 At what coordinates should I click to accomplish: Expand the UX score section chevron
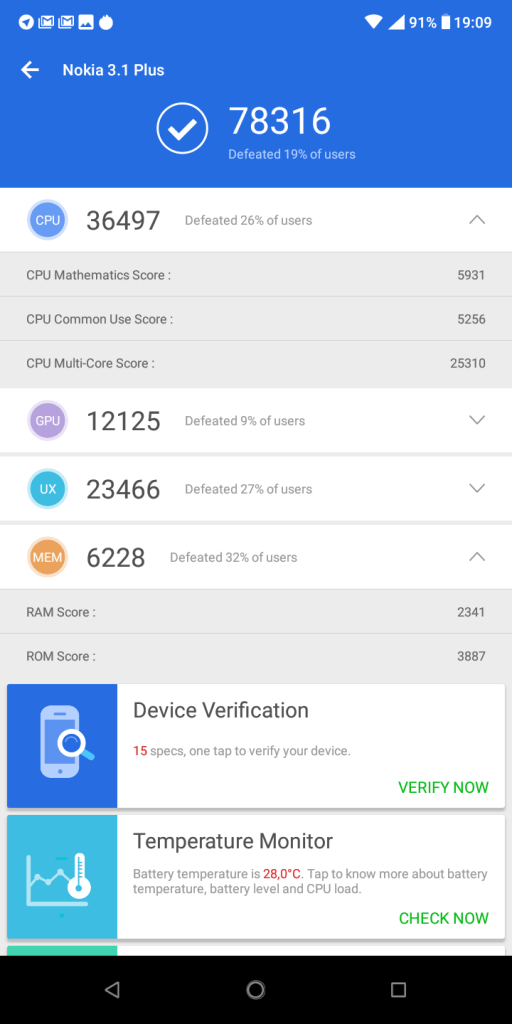pos(477,488)
